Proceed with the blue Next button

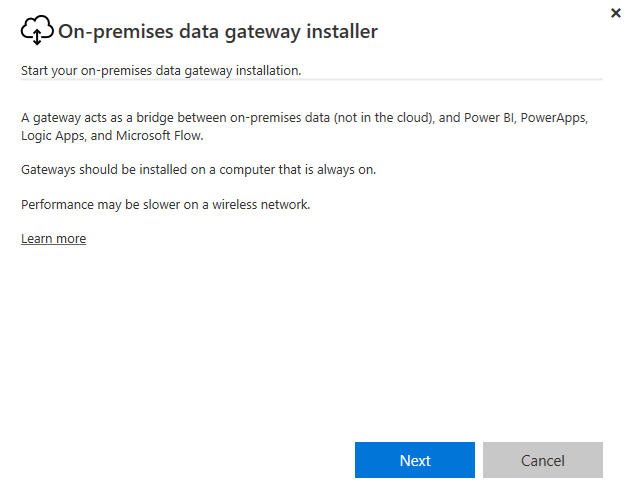pyautogui.click(x=415, y=460)
